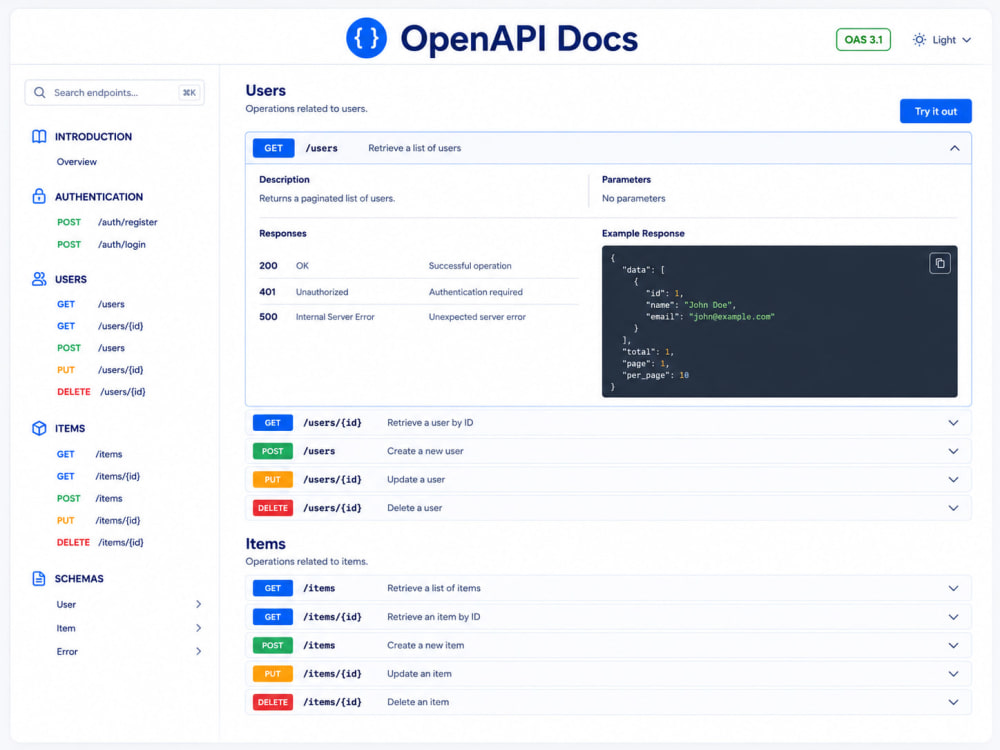Click the PUT badge for /users/{id}
This screenshot has width=1000, height=750.
pyautogui.click(x=272, y=480)
